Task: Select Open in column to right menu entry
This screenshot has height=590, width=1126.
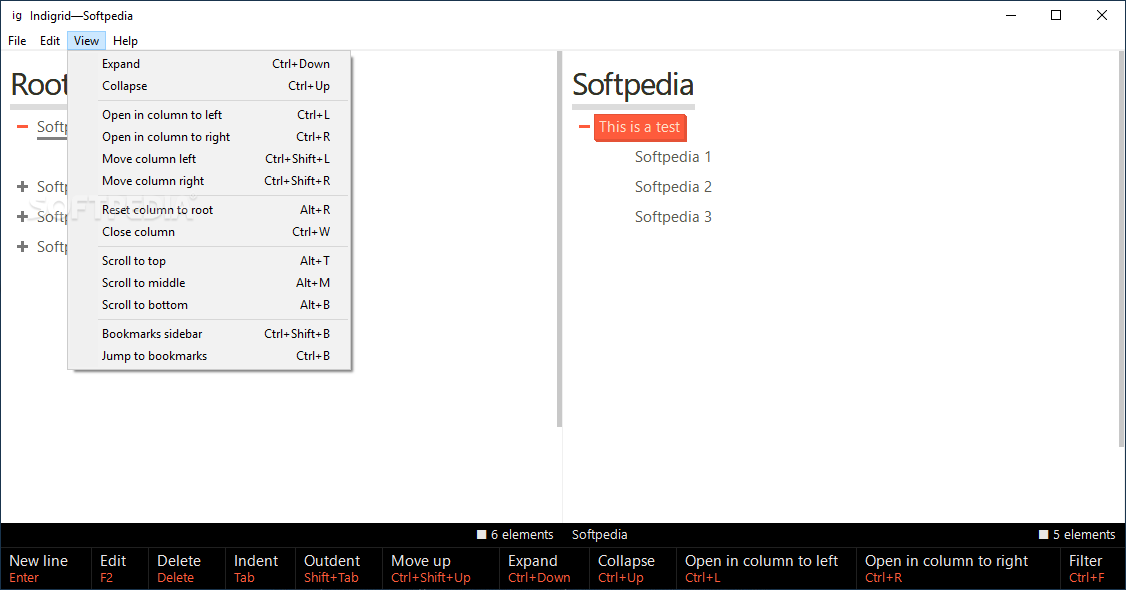Action: pos(209,136)
